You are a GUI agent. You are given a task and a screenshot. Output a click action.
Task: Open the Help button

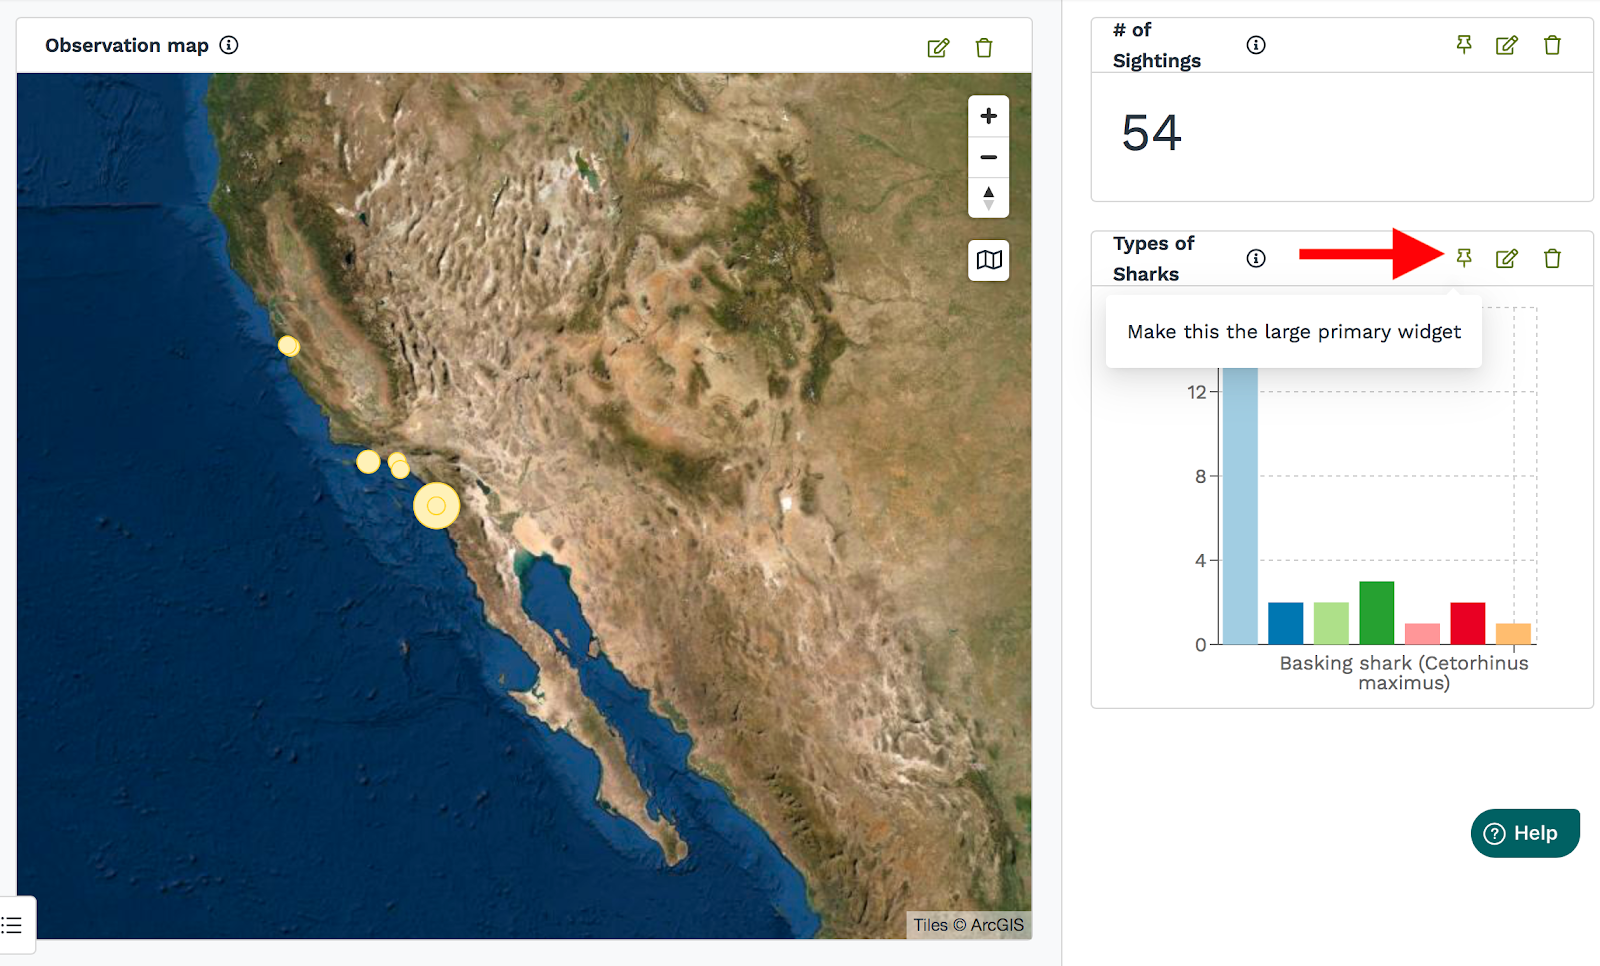1524,833
